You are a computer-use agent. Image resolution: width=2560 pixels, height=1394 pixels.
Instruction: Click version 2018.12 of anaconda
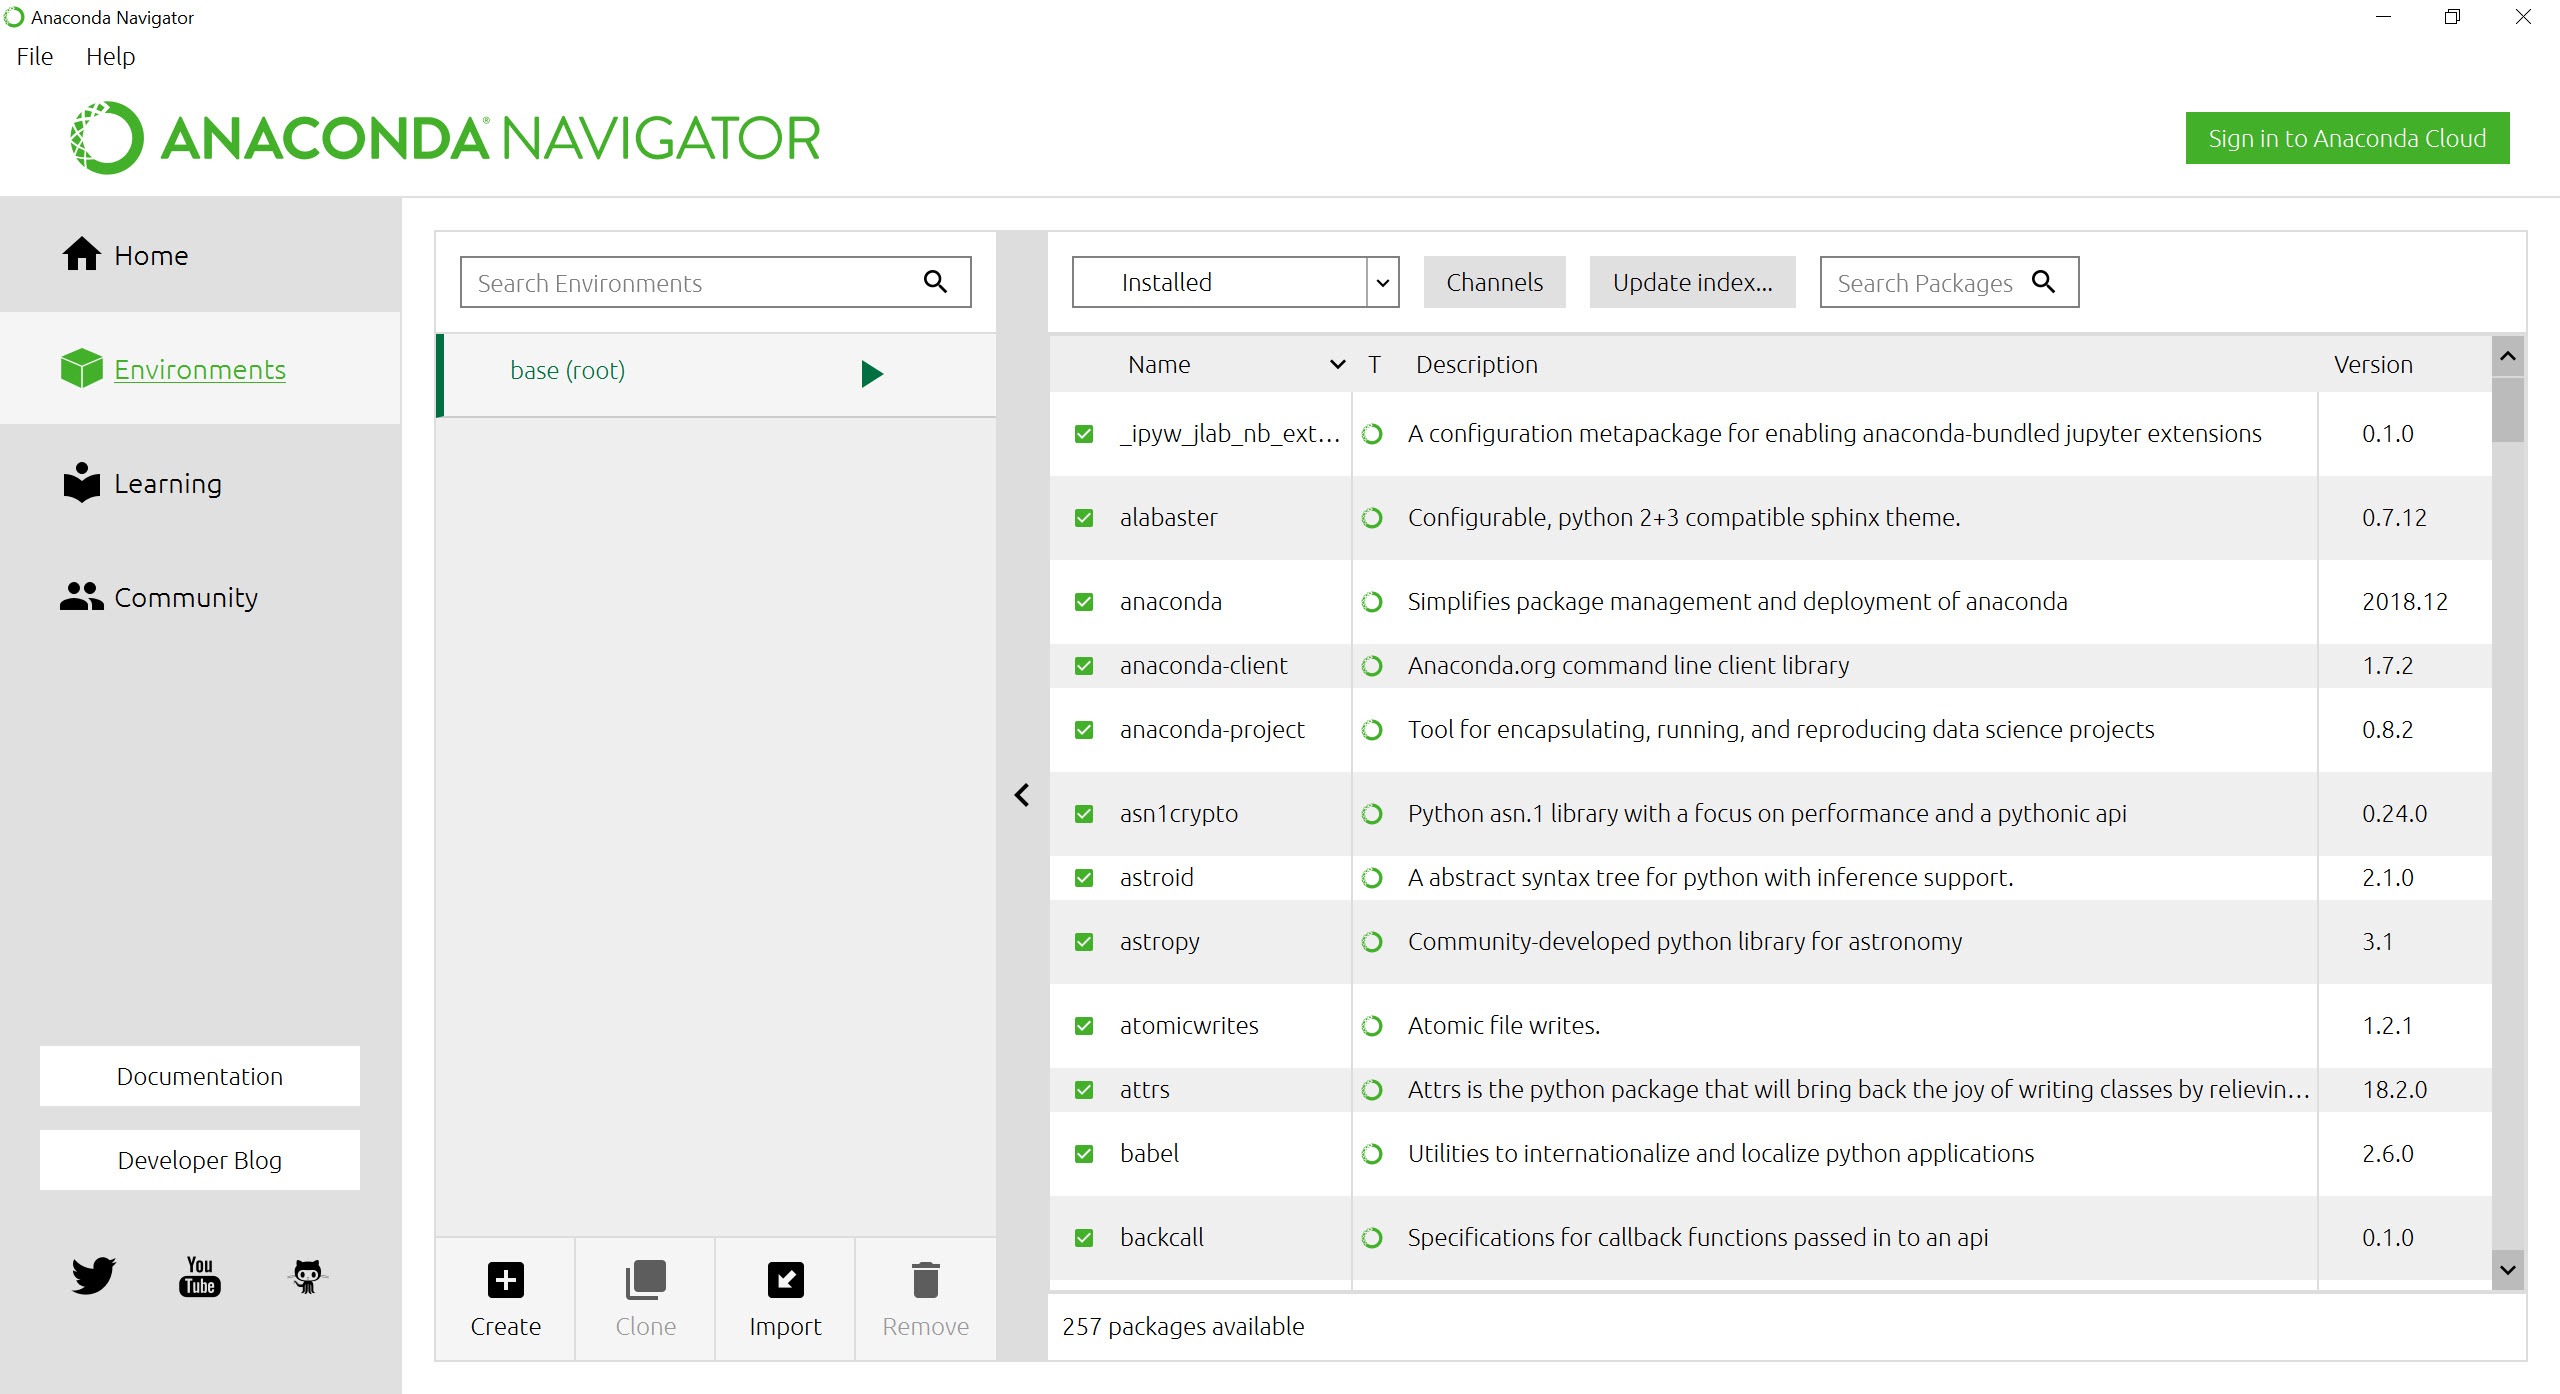tap(2405, 602)
